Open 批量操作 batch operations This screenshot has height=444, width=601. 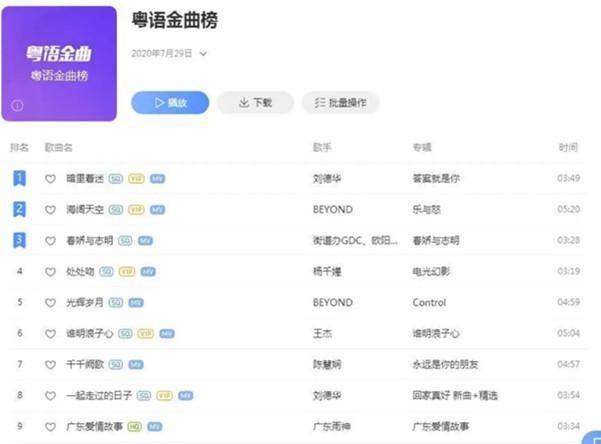(x=340, y=102)
